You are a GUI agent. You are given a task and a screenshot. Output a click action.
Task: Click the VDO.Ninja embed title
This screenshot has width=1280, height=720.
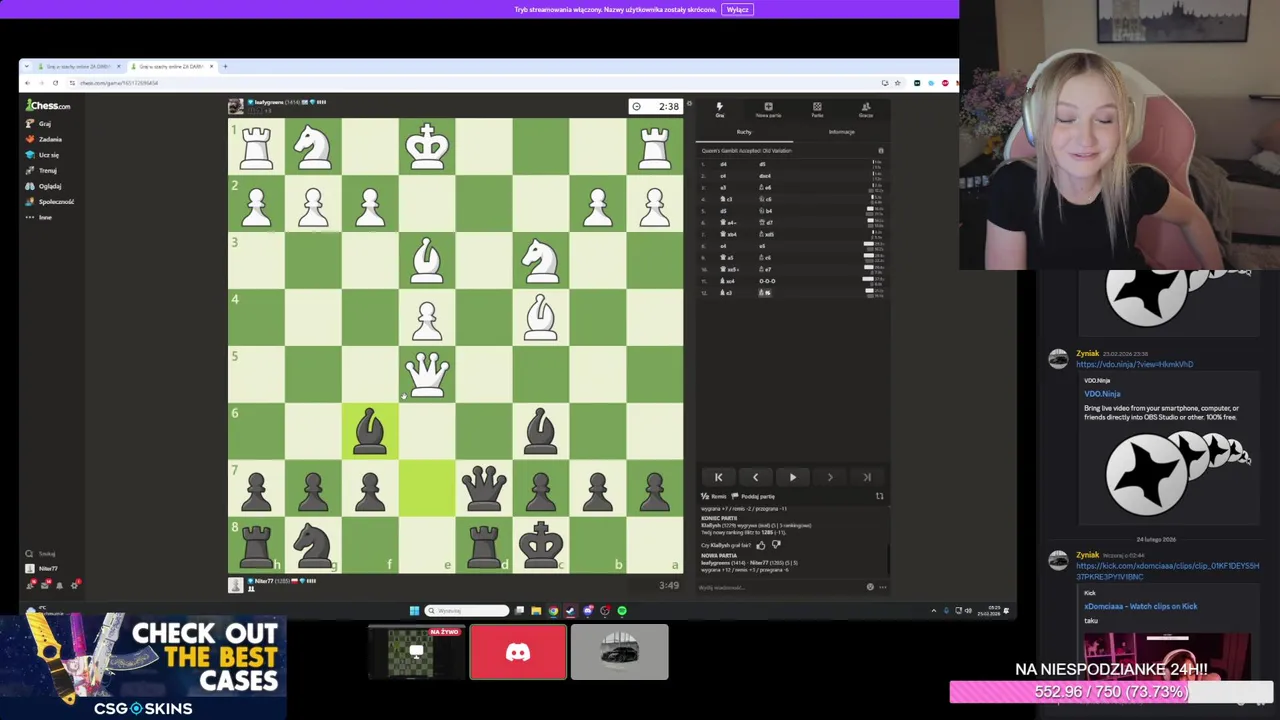pyautogui.click(x=1102, y=394)
